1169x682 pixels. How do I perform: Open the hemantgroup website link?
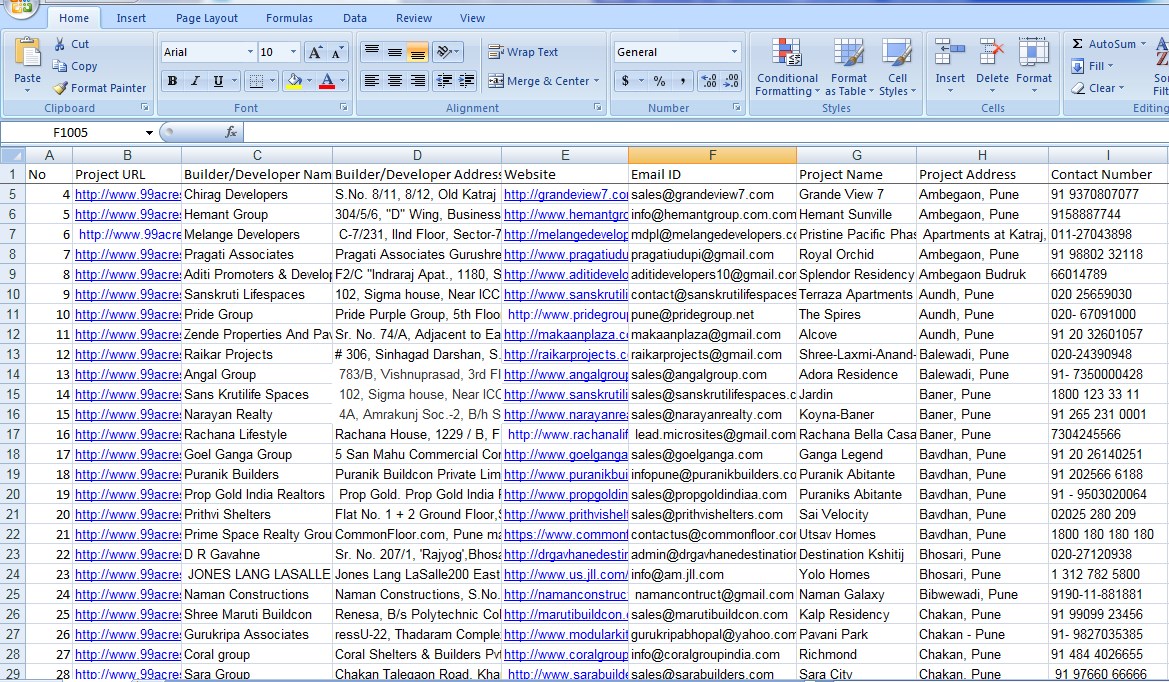pyautogui.click(x=566, y=215)
